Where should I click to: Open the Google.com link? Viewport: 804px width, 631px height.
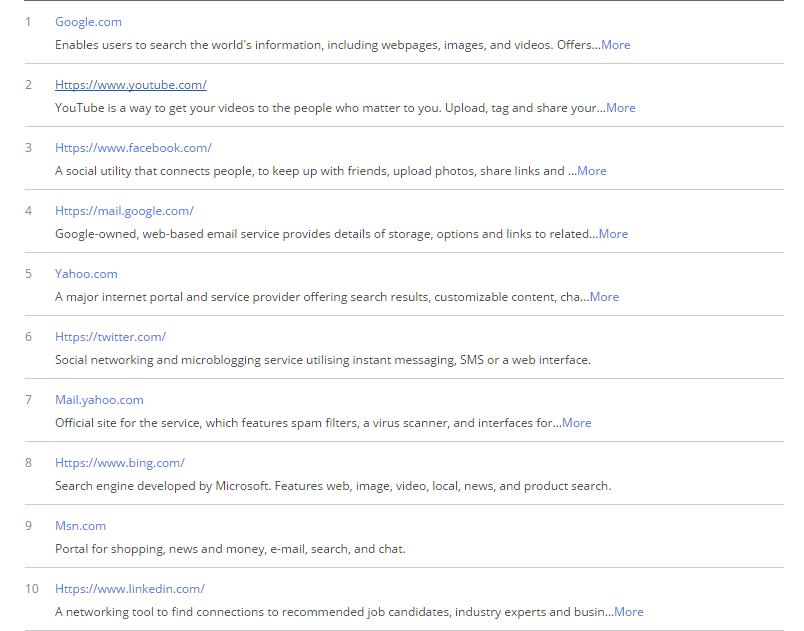(88, 22)
